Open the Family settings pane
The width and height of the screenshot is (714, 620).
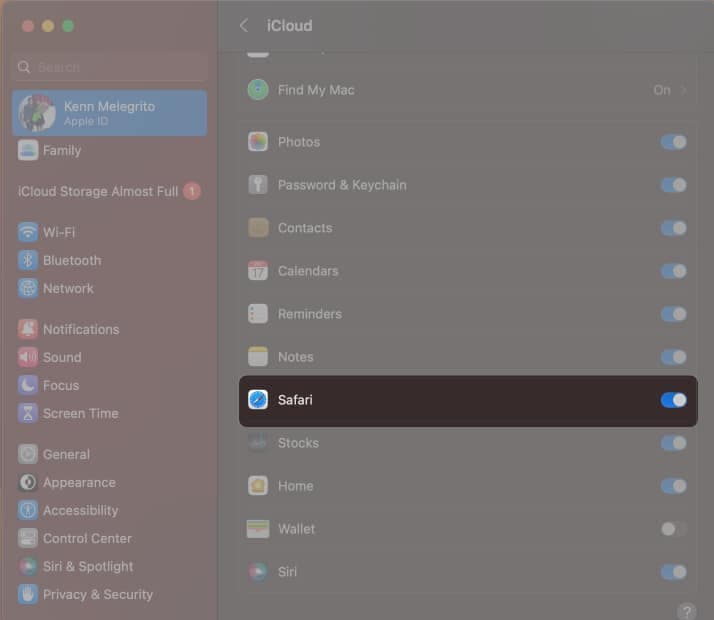pyautogui.click(x=110, y=151)
